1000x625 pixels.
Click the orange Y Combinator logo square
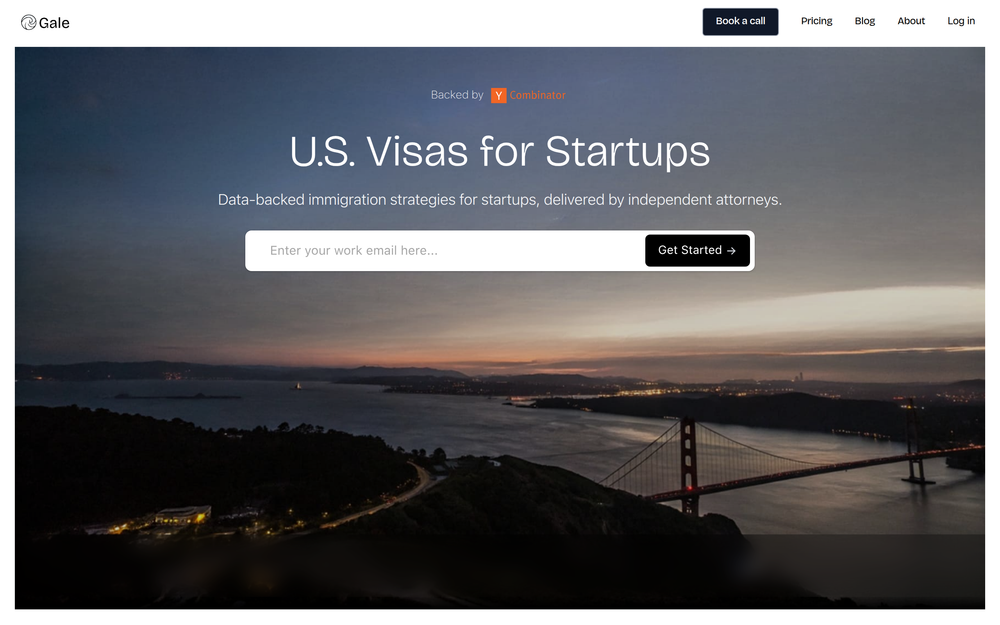498,95
